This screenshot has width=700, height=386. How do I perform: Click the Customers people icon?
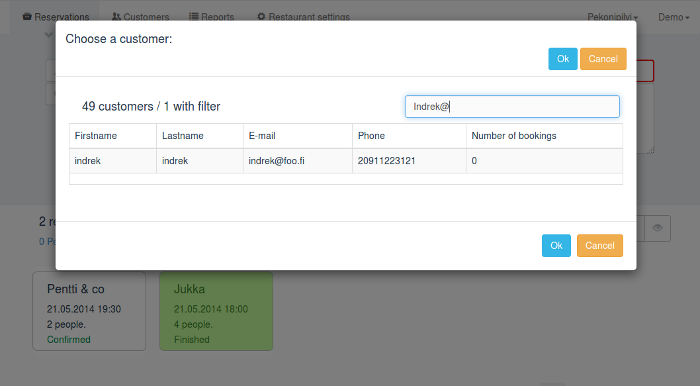coord(116,17)
